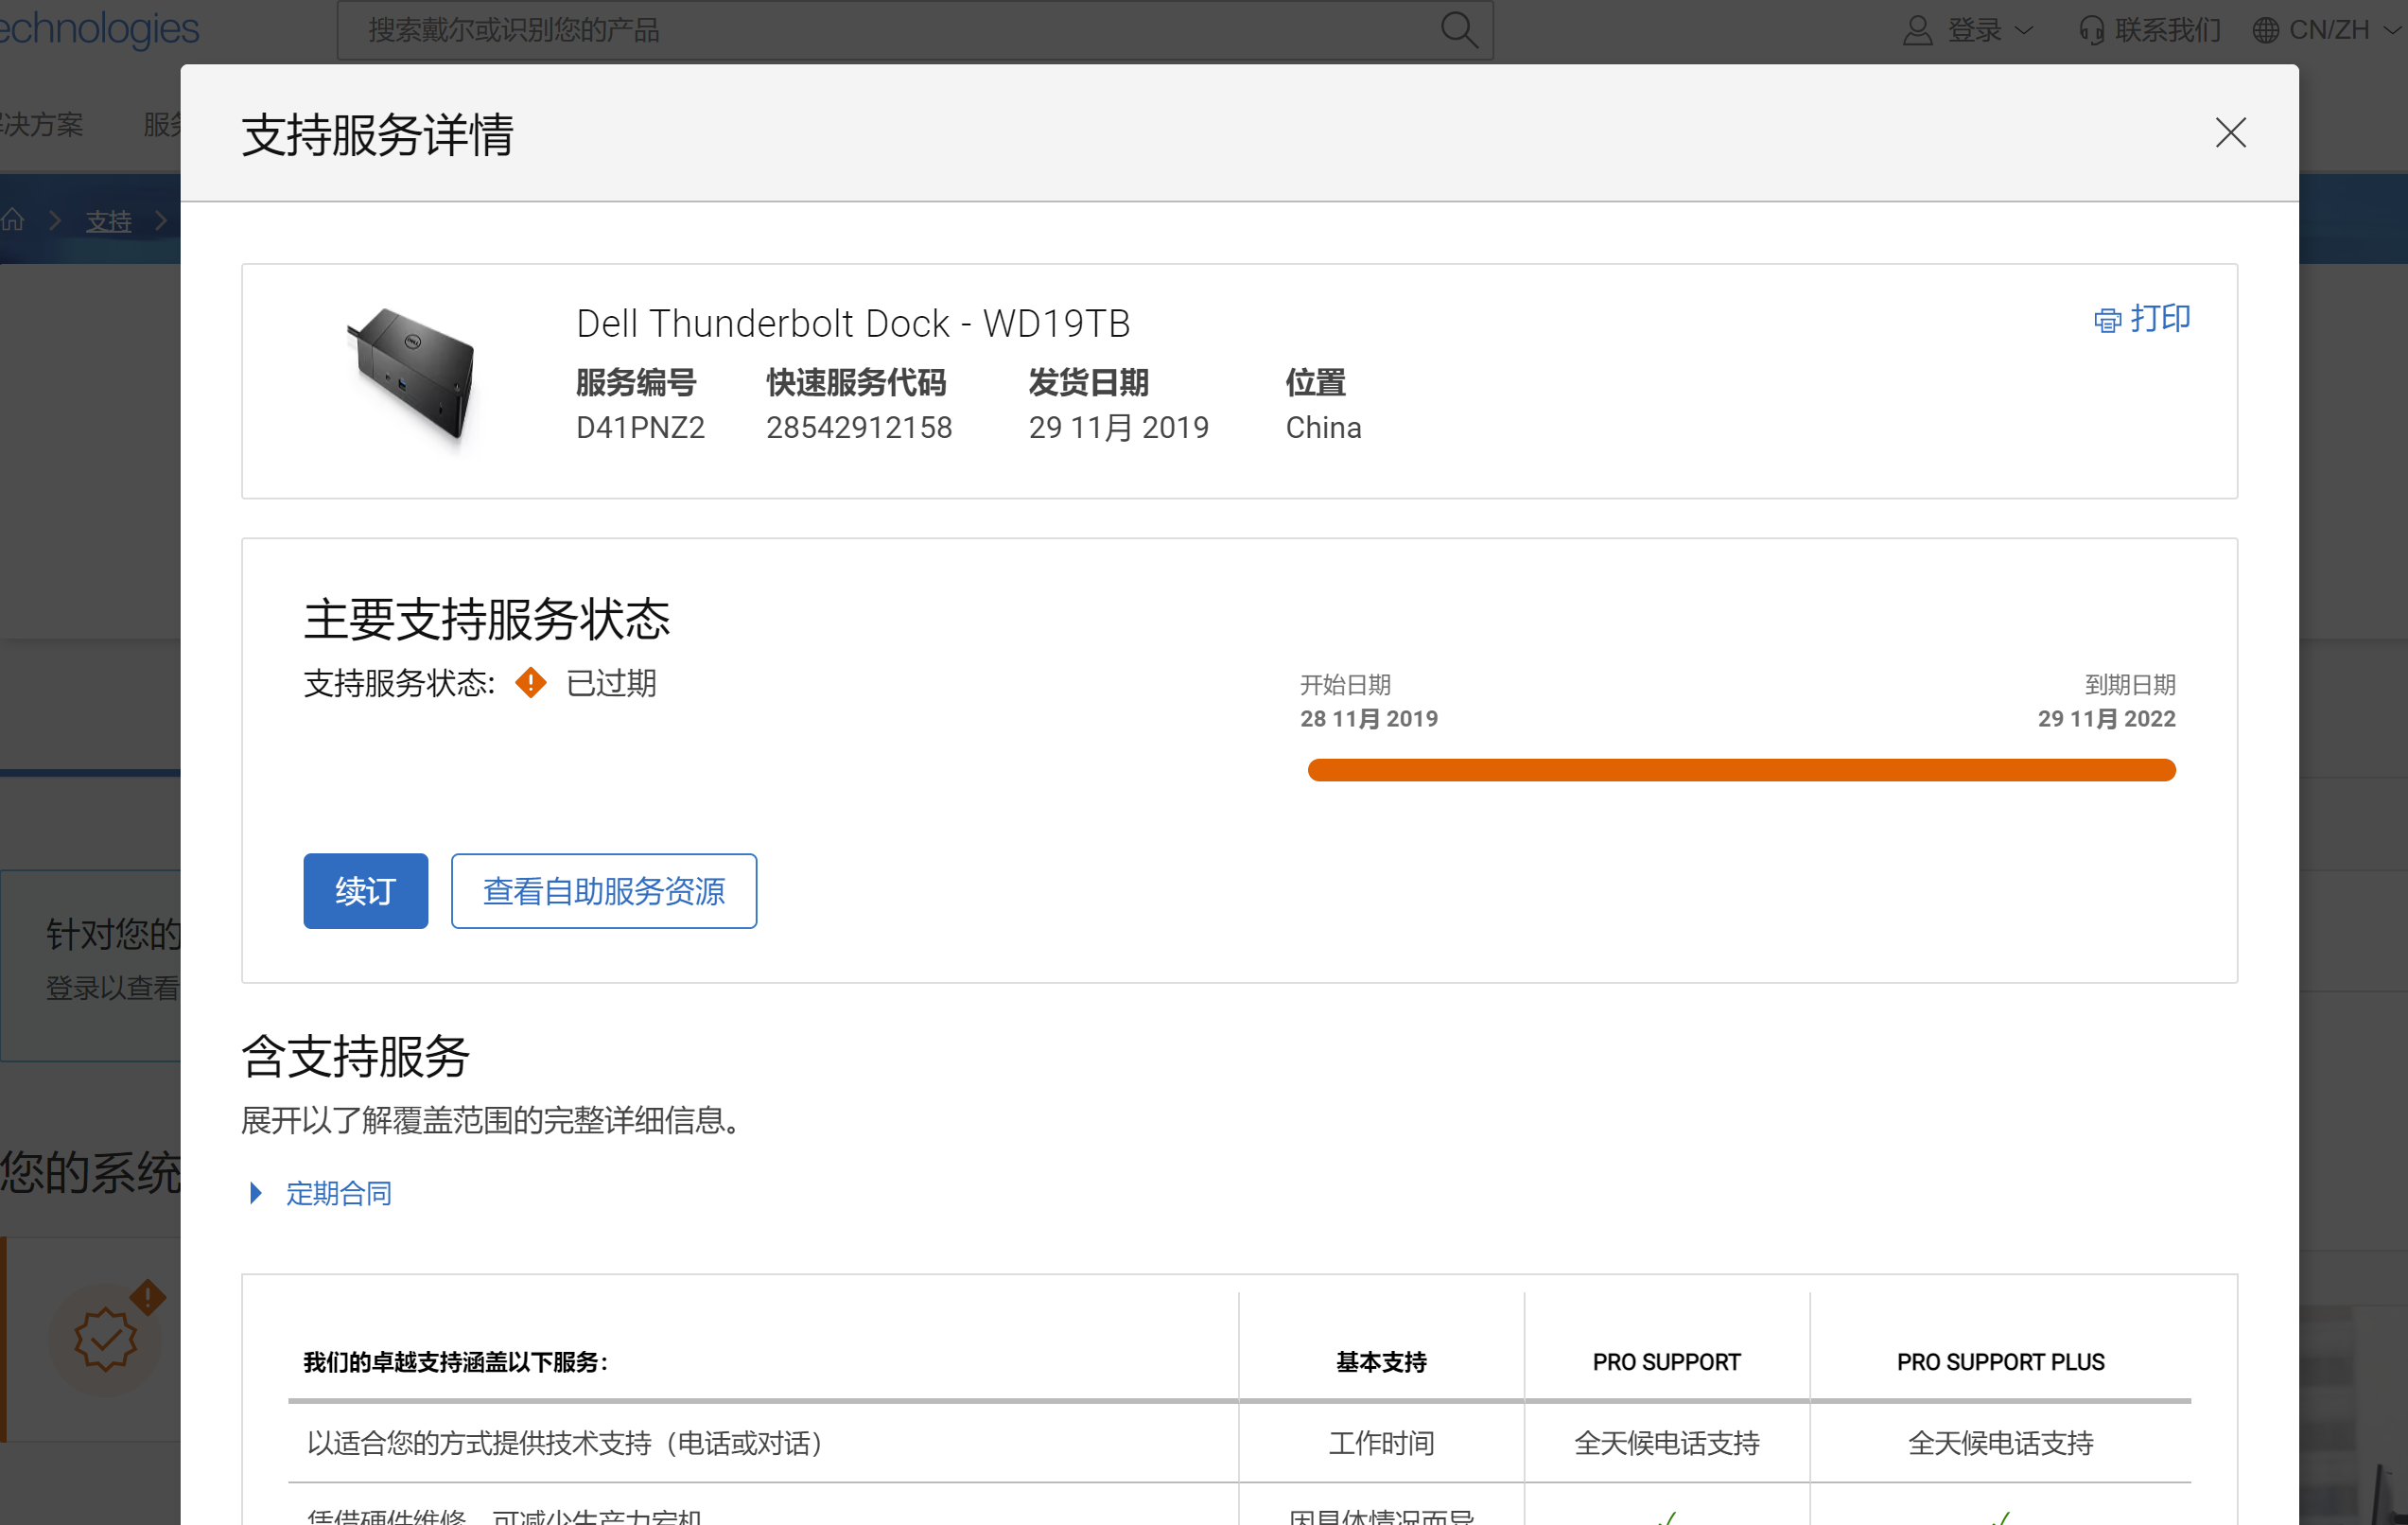
Task: Open 联系我们 link
Action: click(2167, 30)
